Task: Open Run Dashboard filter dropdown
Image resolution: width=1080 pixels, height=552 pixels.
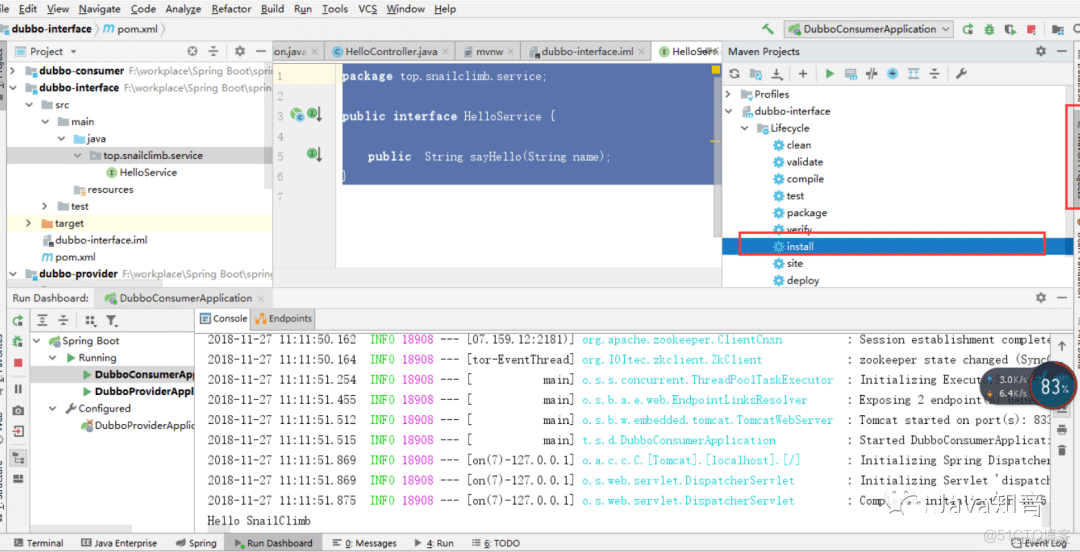Action: pyautogui.click(x=112, y=320)
